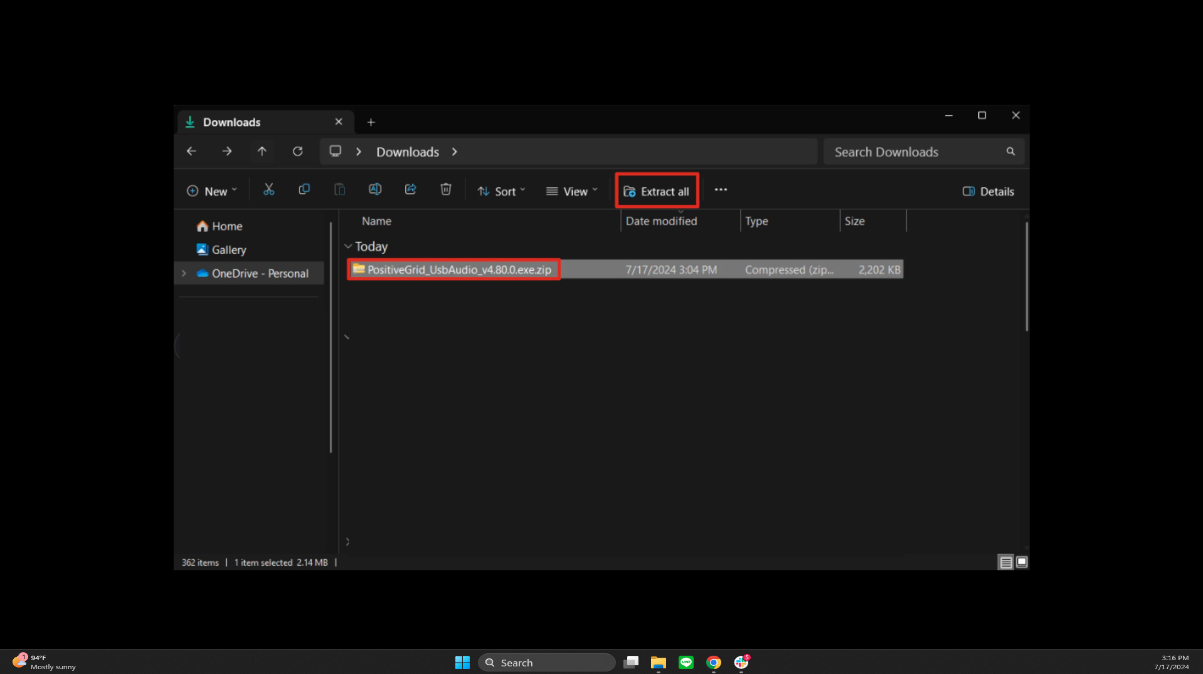The height and width of the screenshot is (674, 1203).
Task: Switch to details list view icon in status bar
Action: point(1006,563)
